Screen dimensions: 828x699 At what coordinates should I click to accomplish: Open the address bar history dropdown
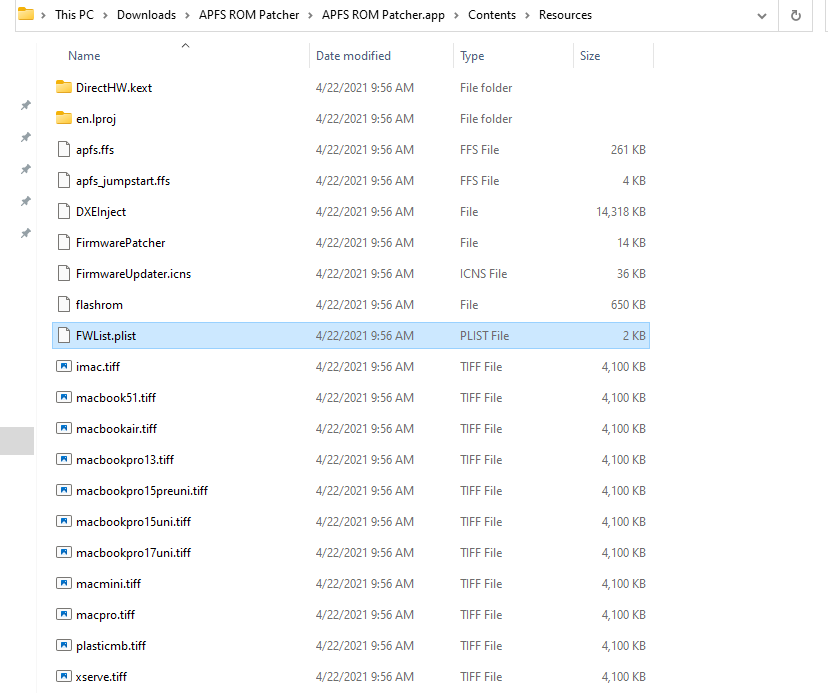tap(761, 16)
